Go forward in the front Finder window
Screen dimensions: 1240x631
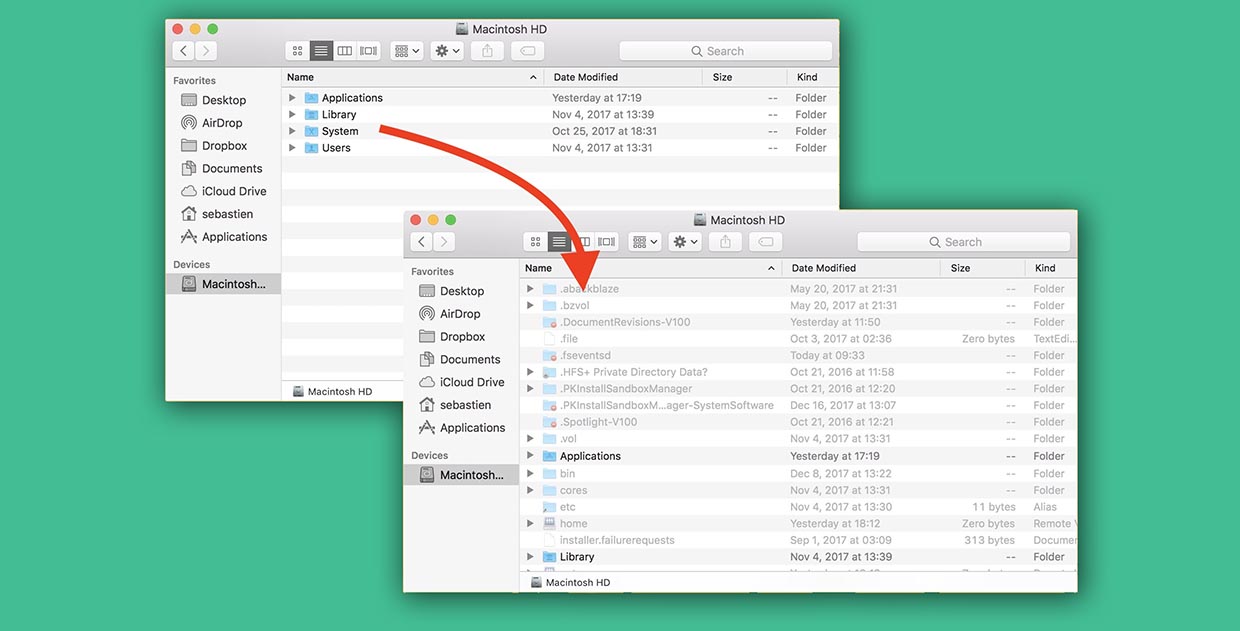click(x=444, y=242)
